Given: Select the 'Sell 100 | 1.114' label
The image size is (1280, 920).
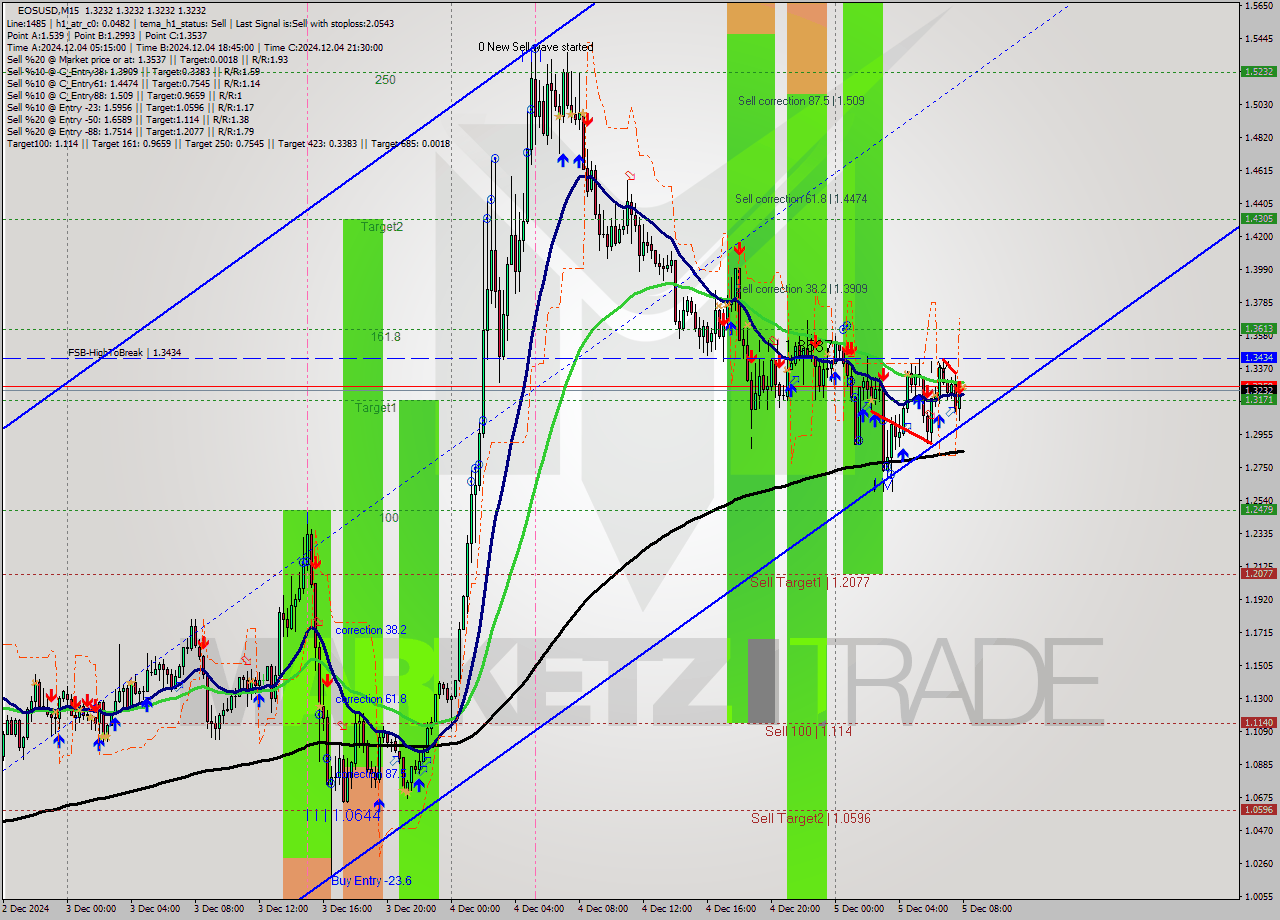Looking at the screenshot, I should pyautogui.click(x=808, y=731).
